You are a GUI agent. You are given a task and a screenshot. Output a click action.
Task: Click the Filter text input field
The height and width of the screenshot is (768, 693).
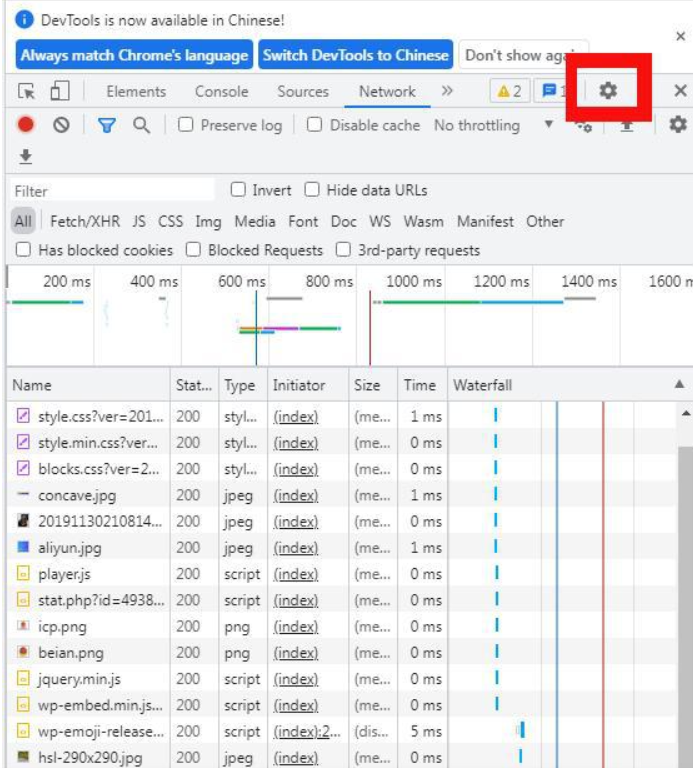[112, 191]
